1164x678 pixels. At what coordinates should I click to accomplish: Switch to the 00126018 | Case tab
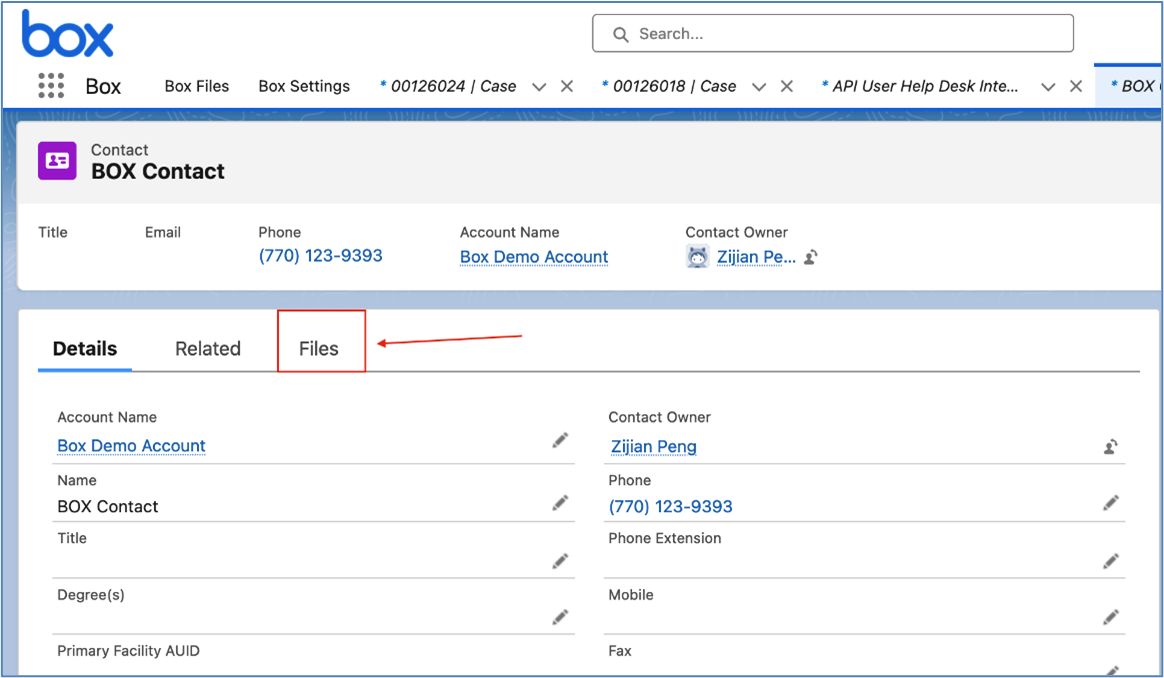click(x=669, y=86)
